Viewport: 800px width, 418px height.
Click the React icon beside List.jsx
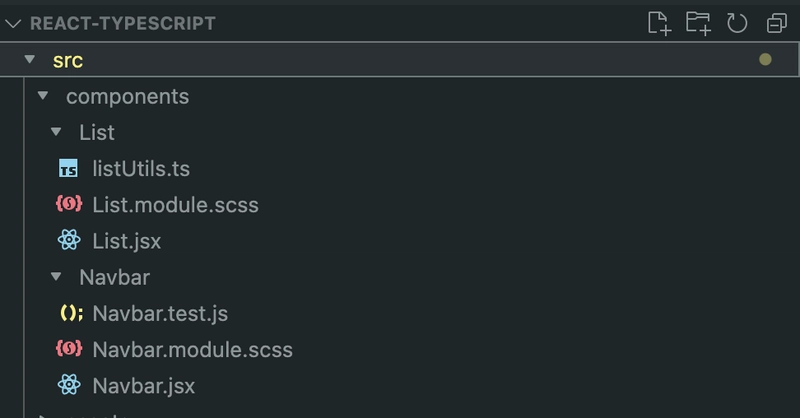pyautogui.click(x=69, y=240)
